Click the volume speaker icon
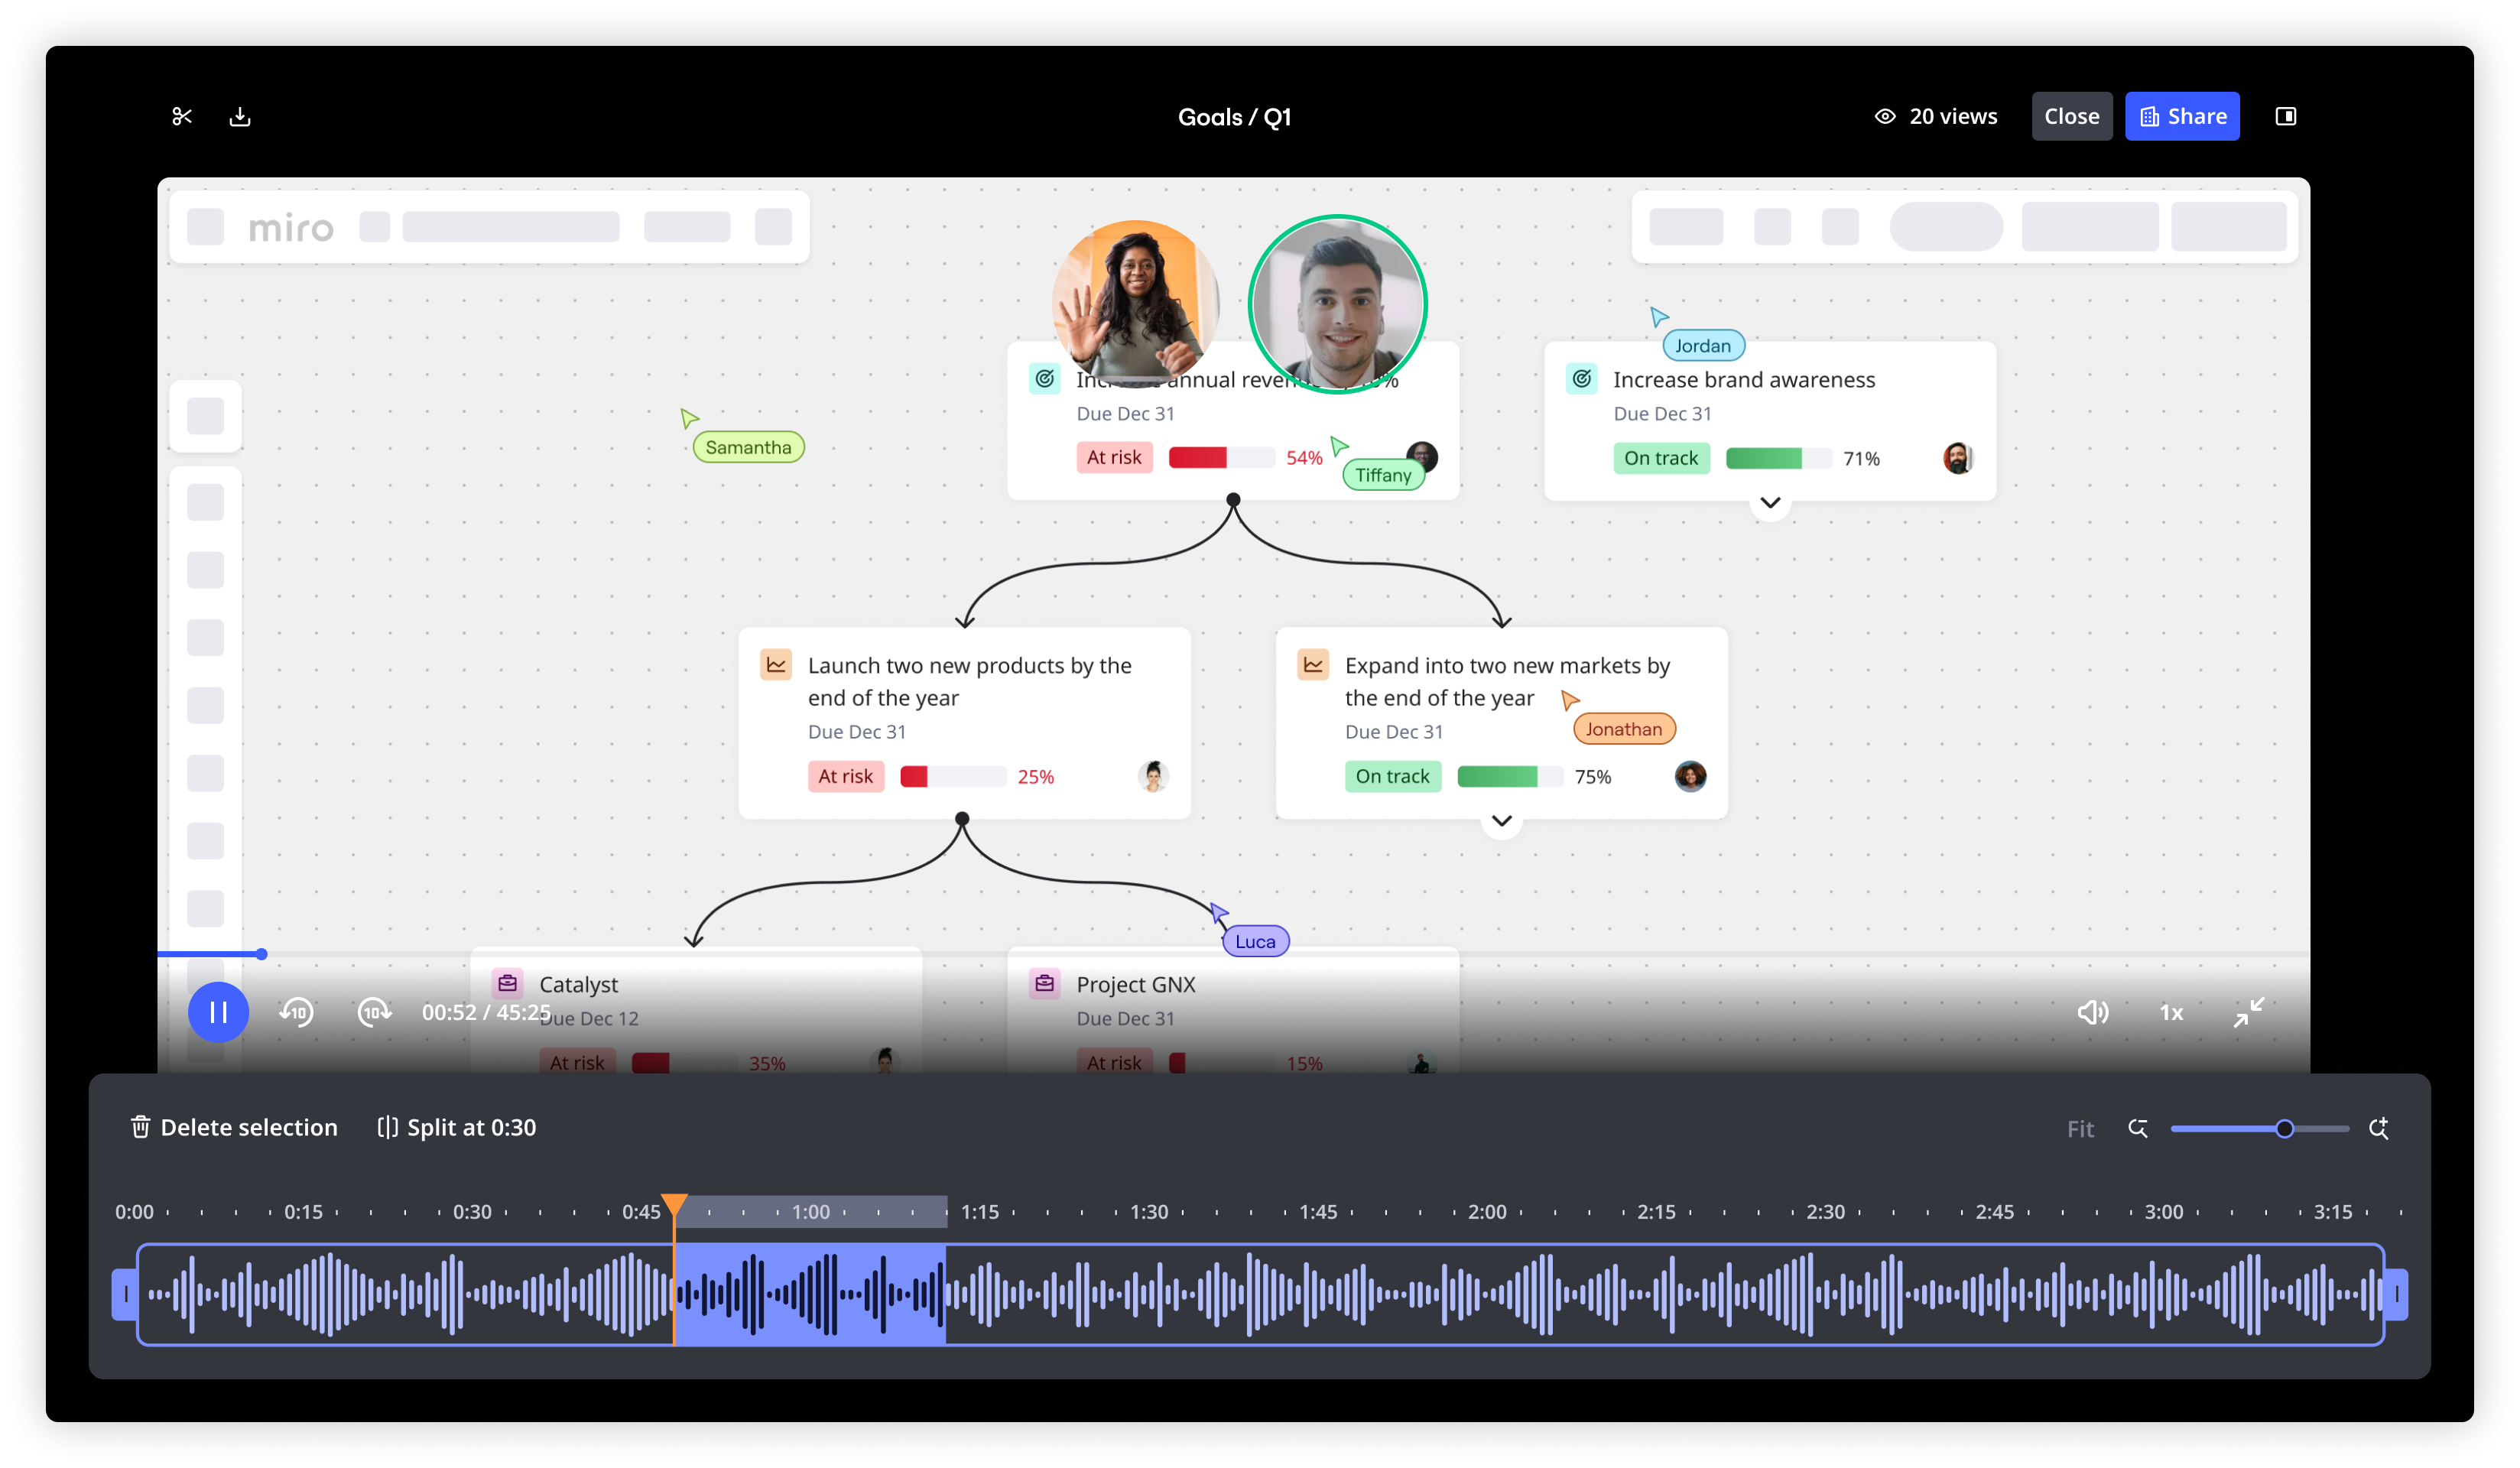Screen dimensions: 2520x1468 click(x=2092, y=1012)
